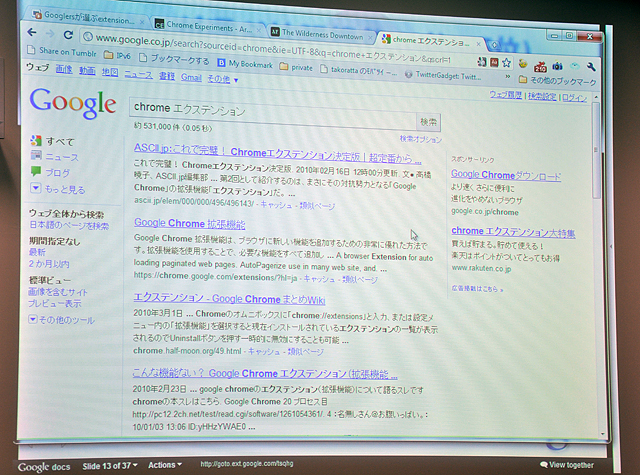
Task: Open 地図 in the top navigation
Action: 110,73
